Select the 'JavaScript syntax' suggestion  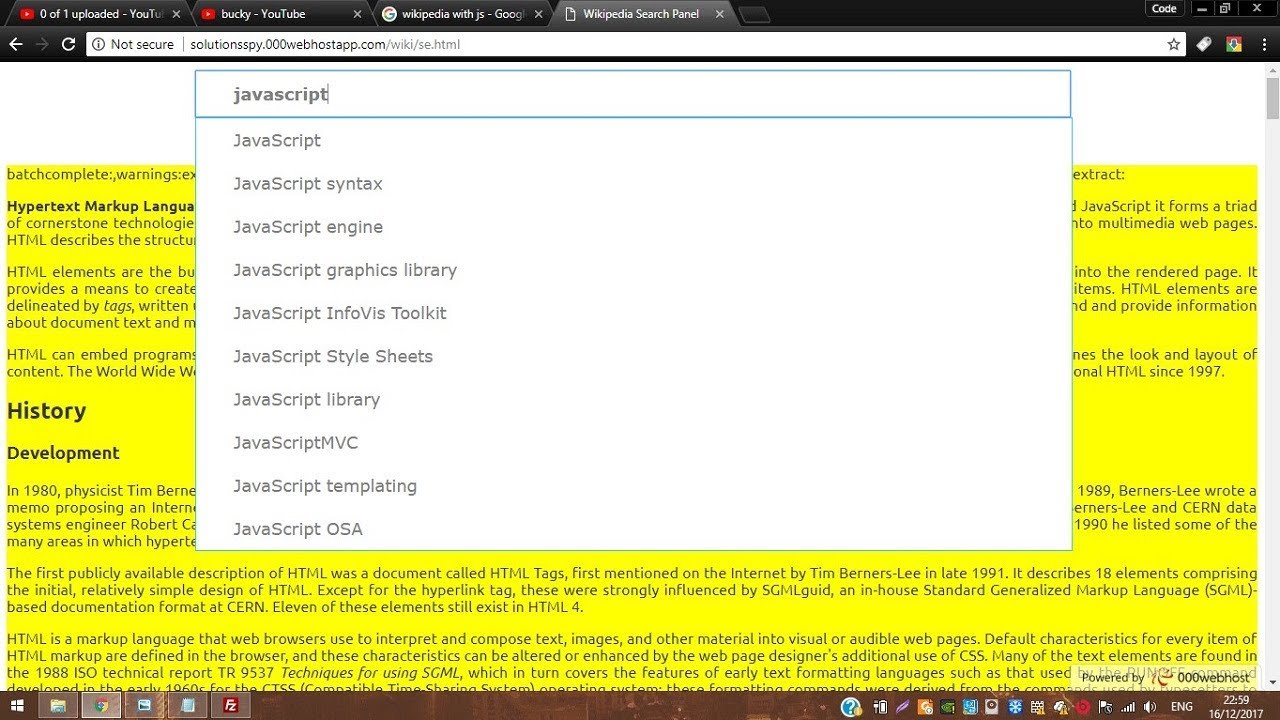(633, 183)
